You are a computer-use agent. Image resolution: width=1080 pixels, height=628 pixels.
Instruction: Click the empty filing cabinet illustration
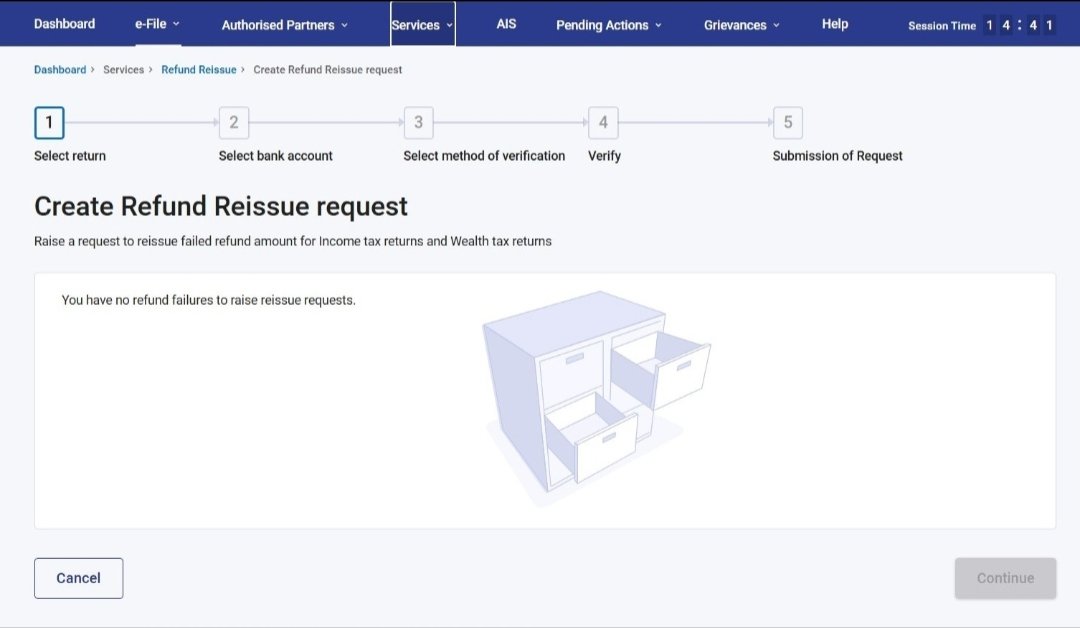596,398
